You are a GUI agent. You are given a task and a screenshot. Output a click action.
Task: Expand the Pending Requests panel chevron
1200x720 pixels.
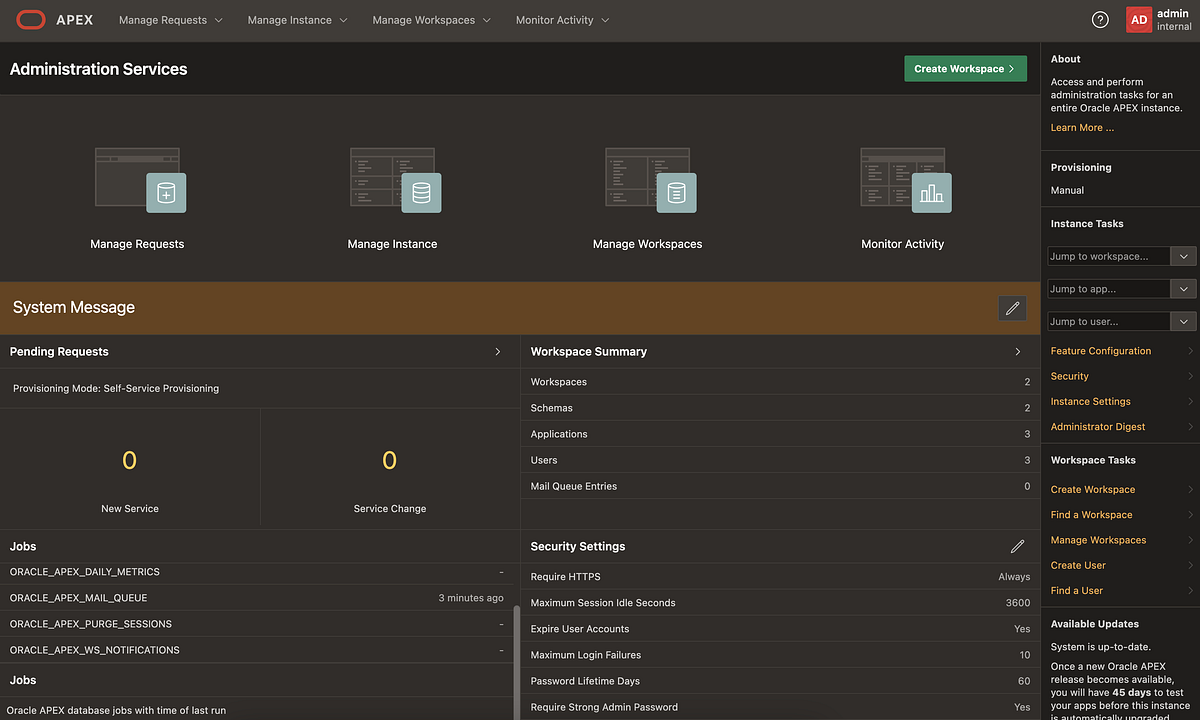(x=497, y=351)
